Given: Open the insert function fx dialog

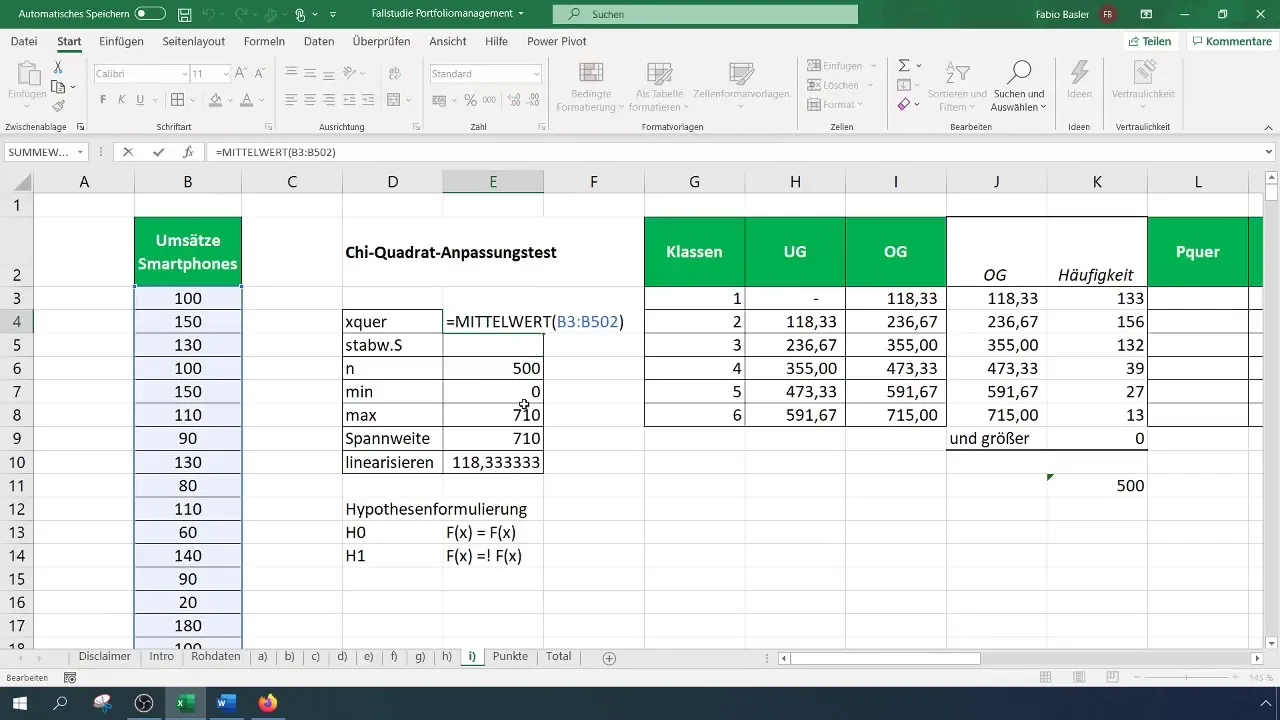Looking at the screenshot, I should coord(188,152).
